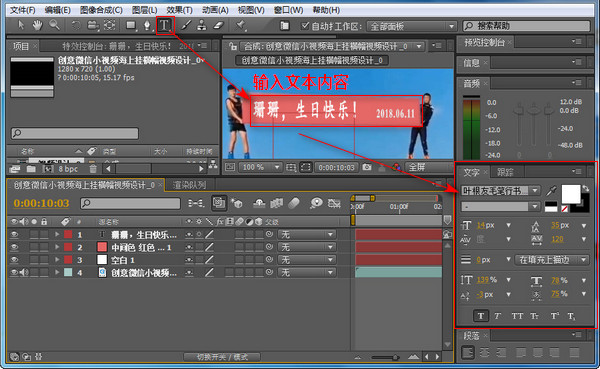Viewport: 600px width, 369px height.
Task: Click the trash icon in 项目 panel
Action: coord(93,169)
